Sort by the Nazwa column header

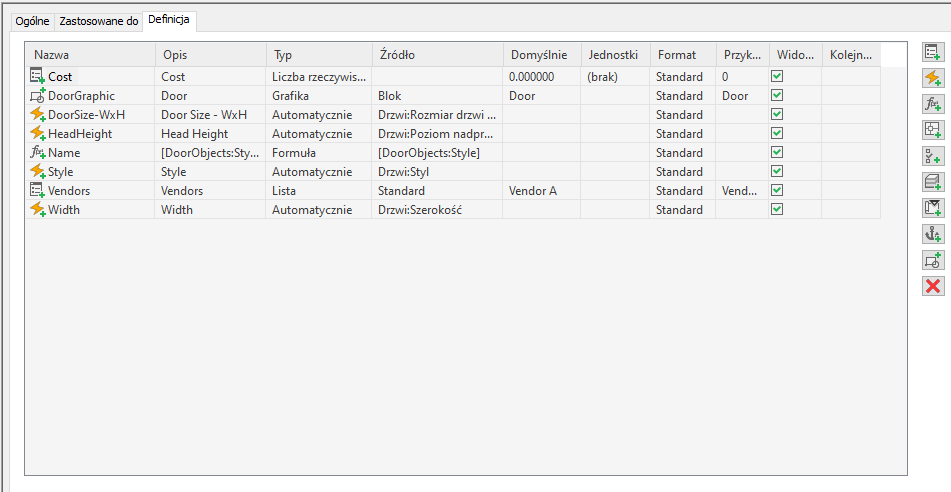pos(90,55)
